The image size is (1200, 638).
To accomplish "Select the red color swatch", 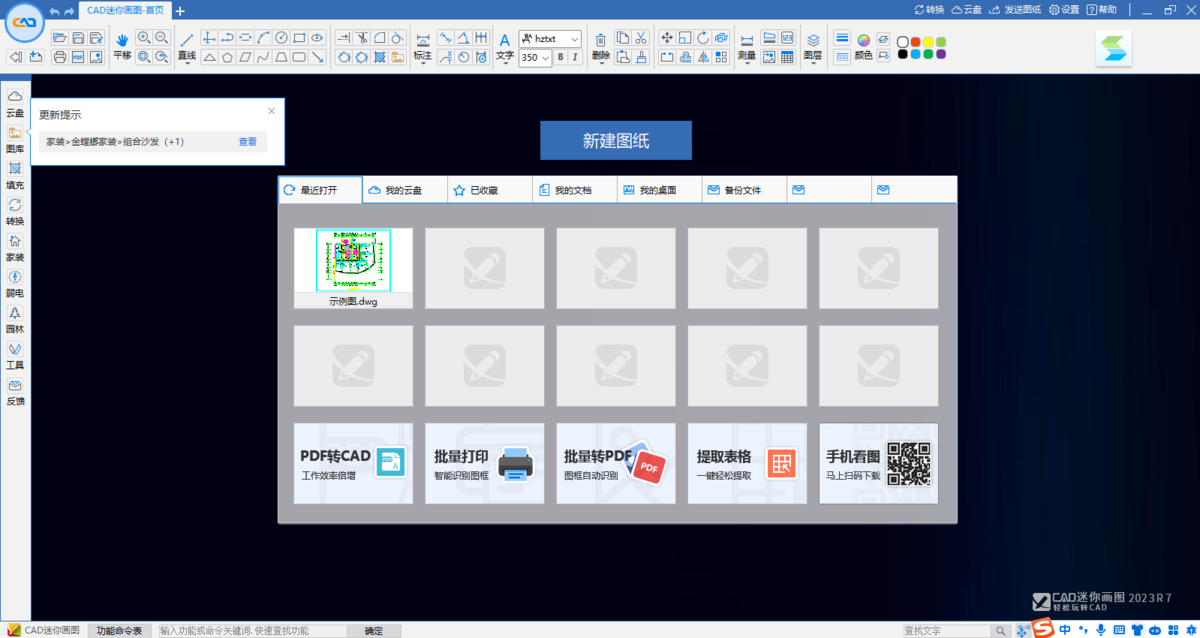I will click(916, 40).
